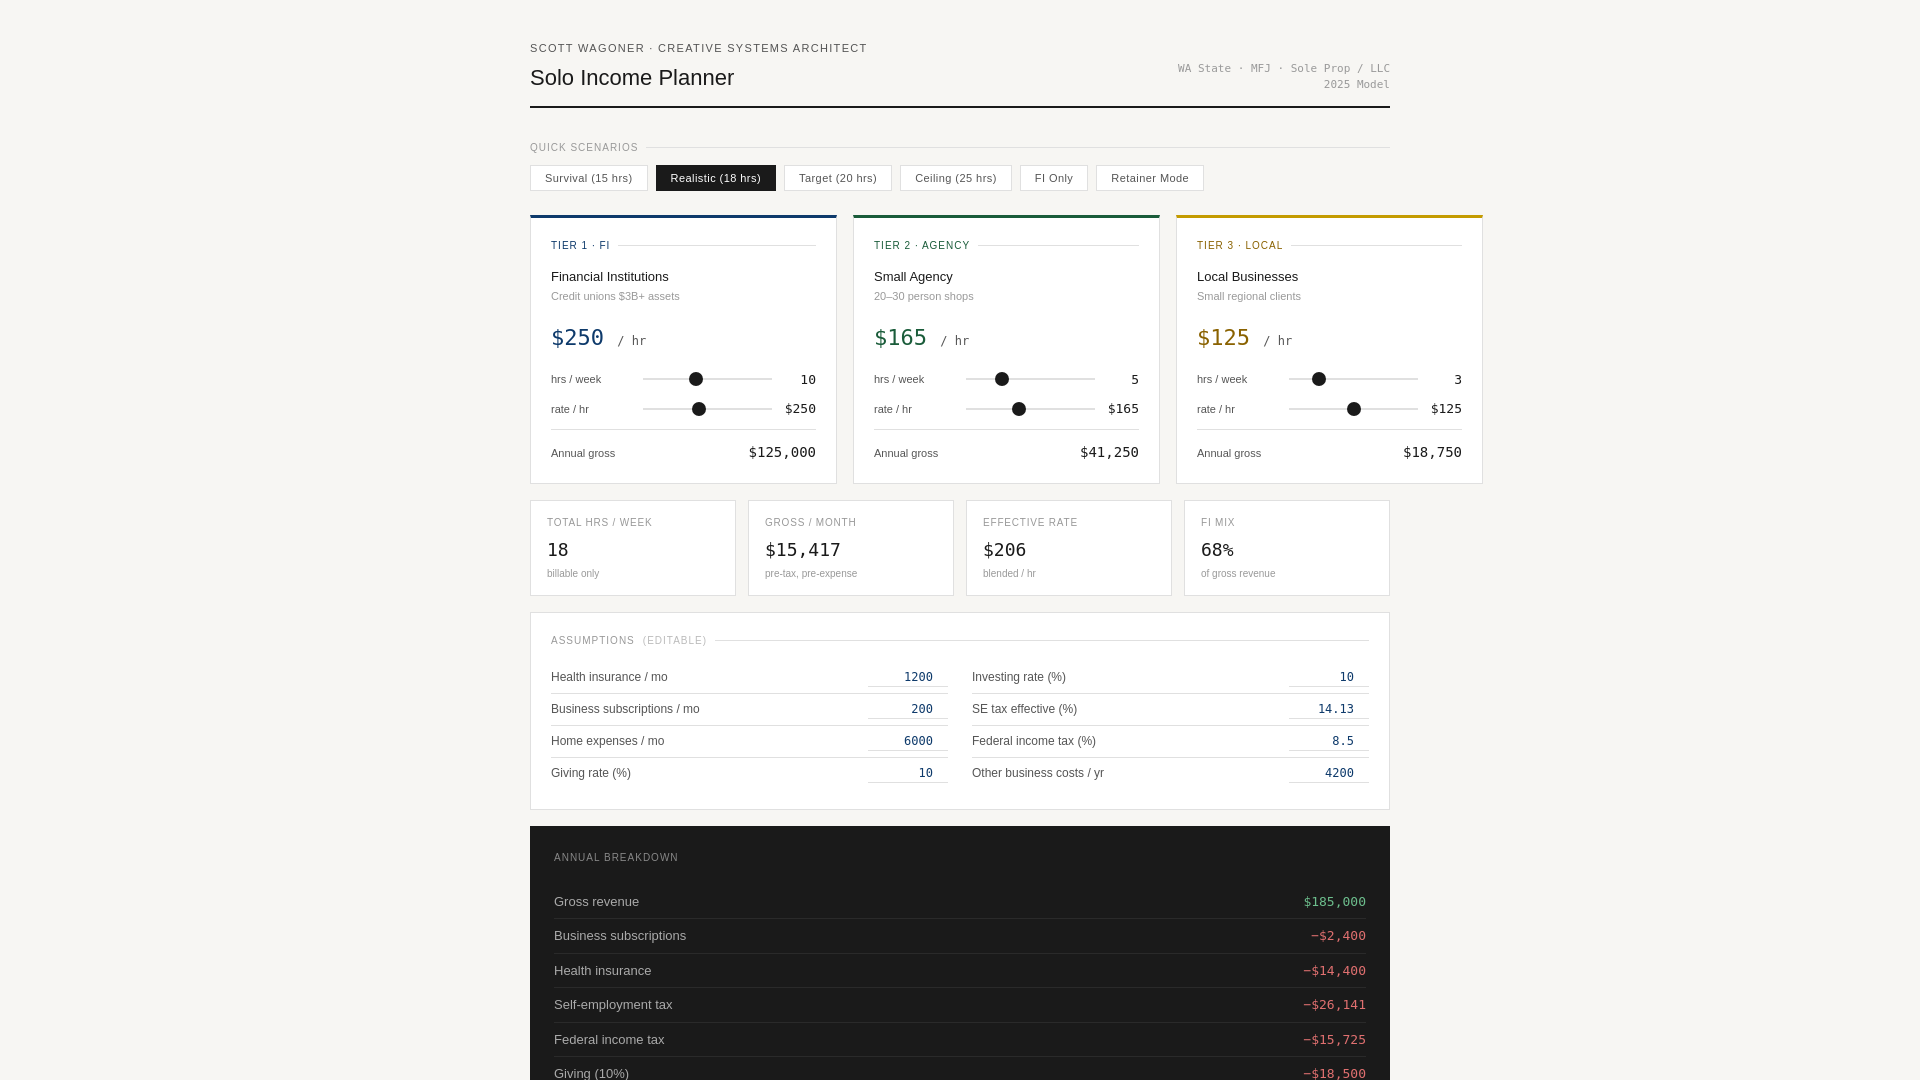Click Health insurance amount −$14,400
Image resolution: width=1920 pixels, height=1080 pixels.
tap(1334, 971)
